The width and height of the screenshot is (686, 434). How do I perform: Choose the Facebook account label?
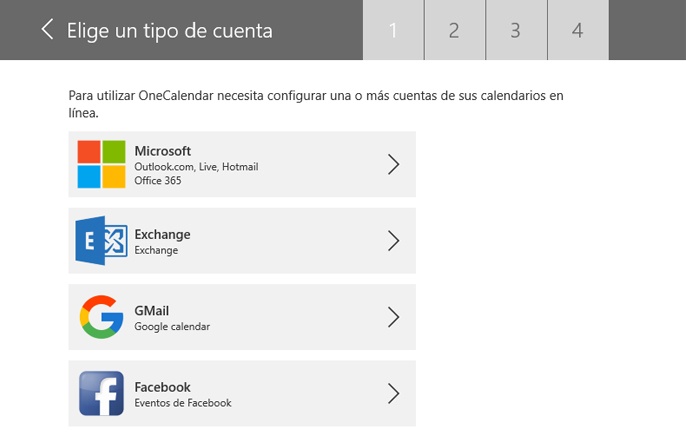pos(162,387)
